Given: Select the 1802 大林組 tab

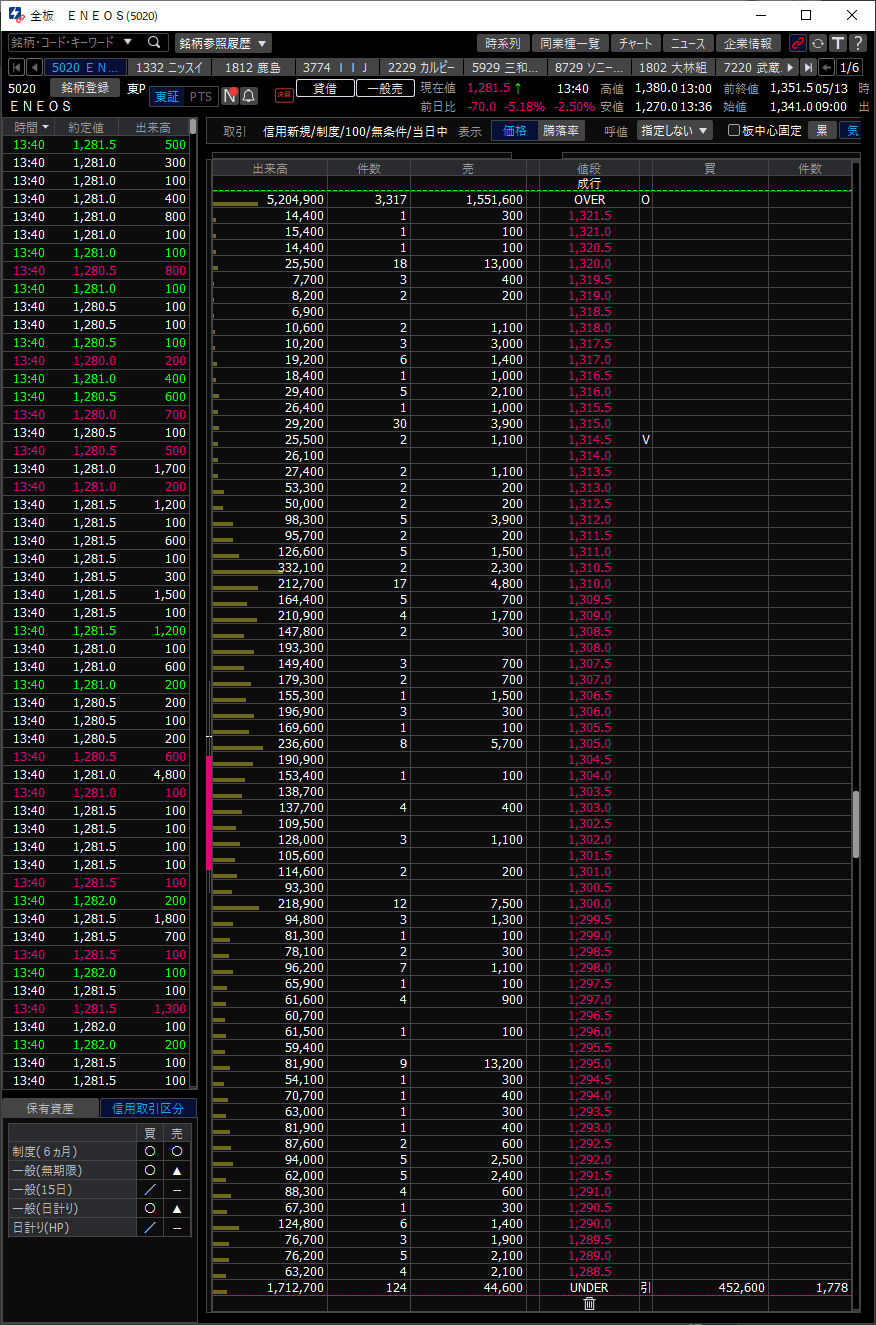Looking at the screenshot, I should [x=673, y=68].
